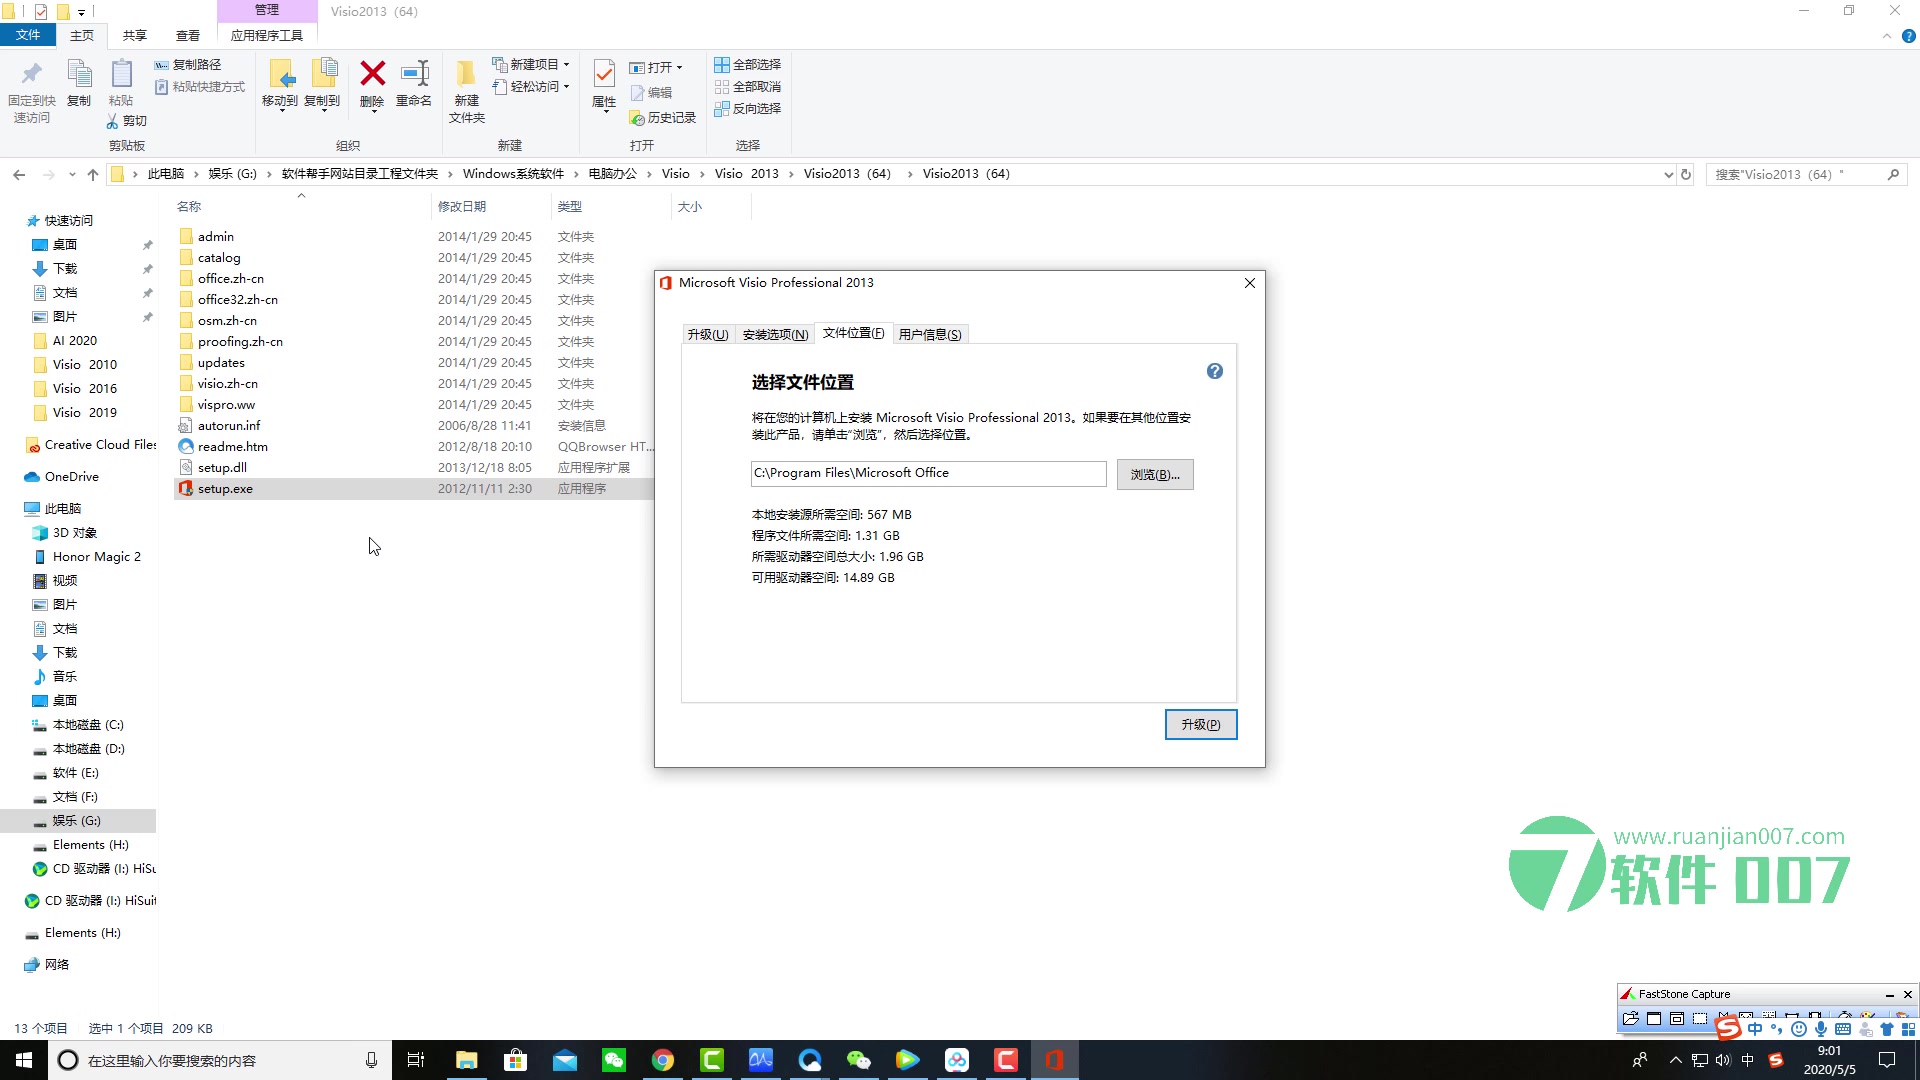Collapse the ribbon with chevron
Screen dimensions: 1920x1080
pyautogui.click(x=1887, y=36)
